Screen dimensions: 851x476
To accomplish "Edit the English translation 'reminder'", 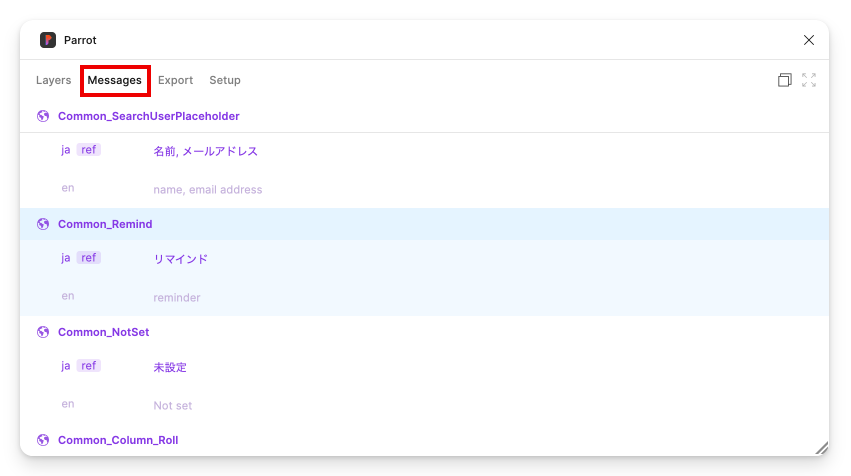I will (x=177, y=298).
